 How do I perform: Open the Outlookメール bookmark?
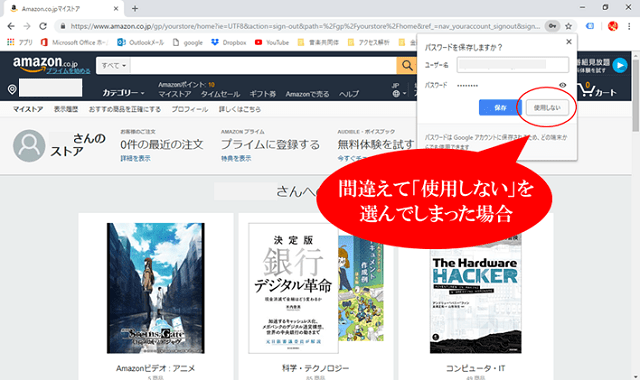coord(141,42)
